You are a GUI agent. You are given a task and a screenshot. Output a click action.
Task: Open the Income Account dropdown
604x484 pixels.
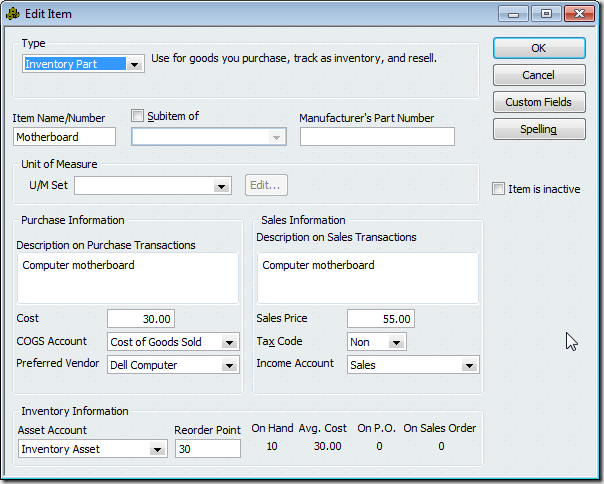coord(470,365)
